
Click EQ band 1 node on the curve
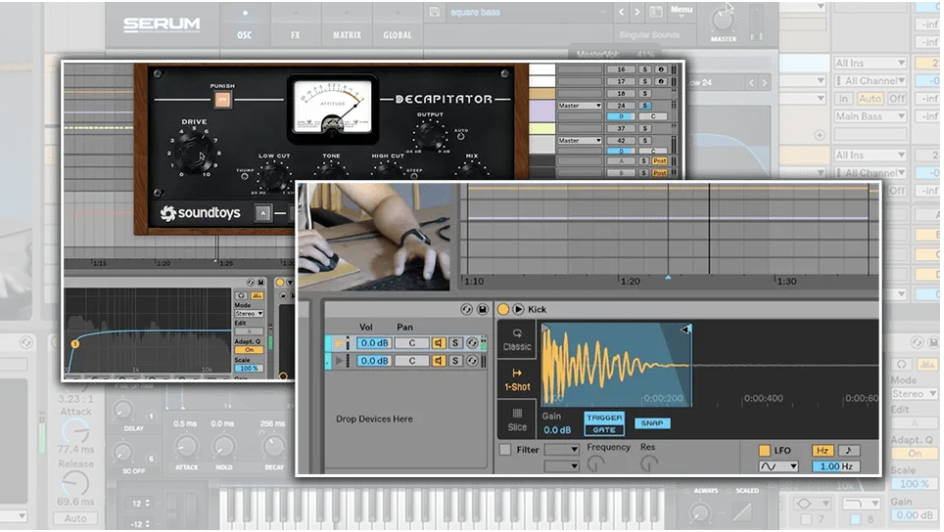pyautogui.click(x=75, y=344)
